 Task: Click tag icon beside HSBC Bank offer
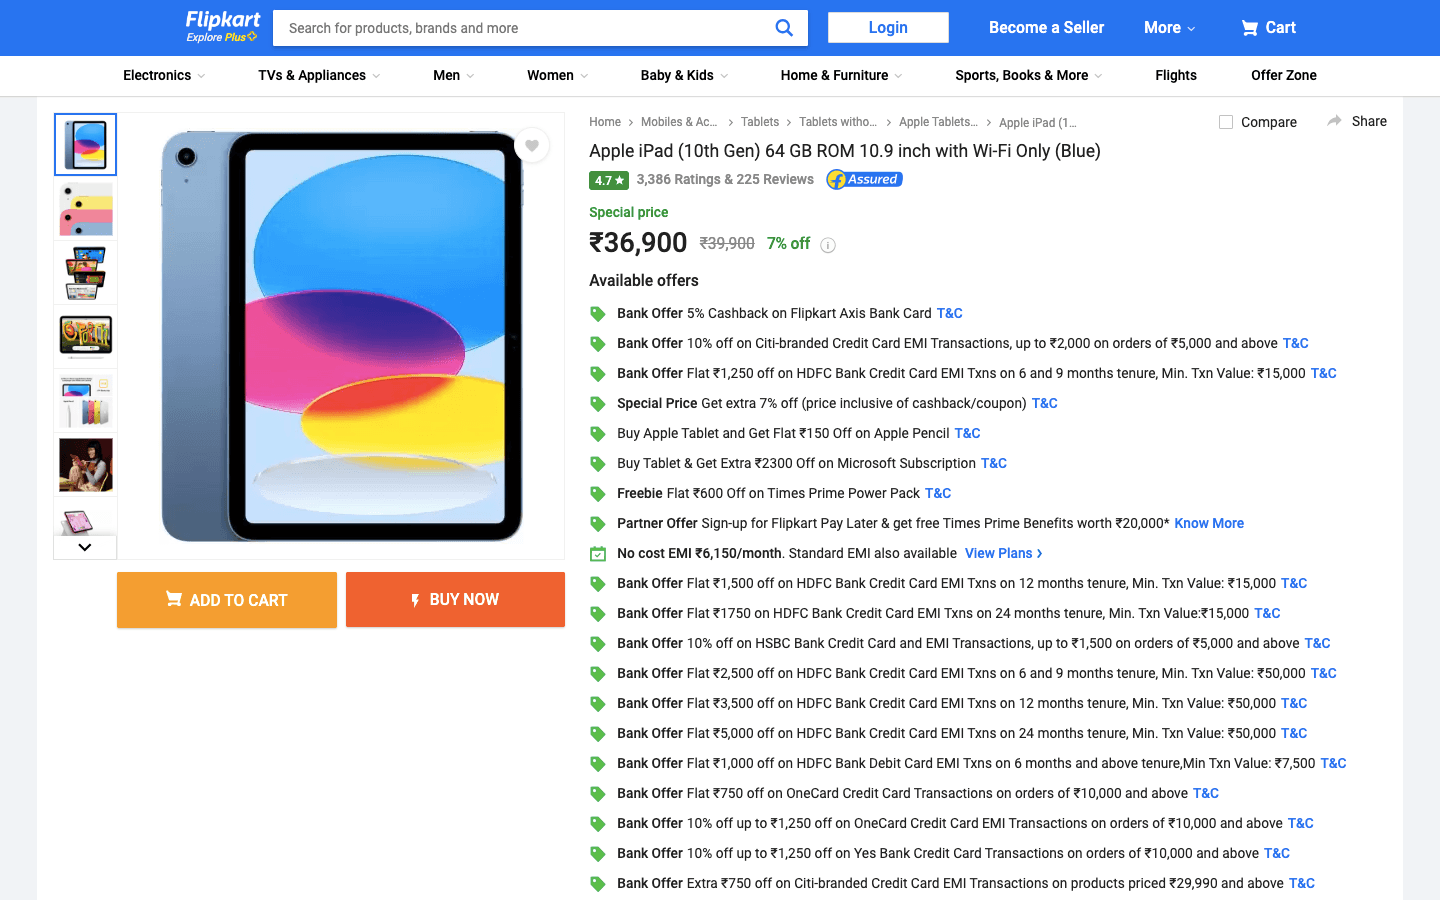[598, 644]
